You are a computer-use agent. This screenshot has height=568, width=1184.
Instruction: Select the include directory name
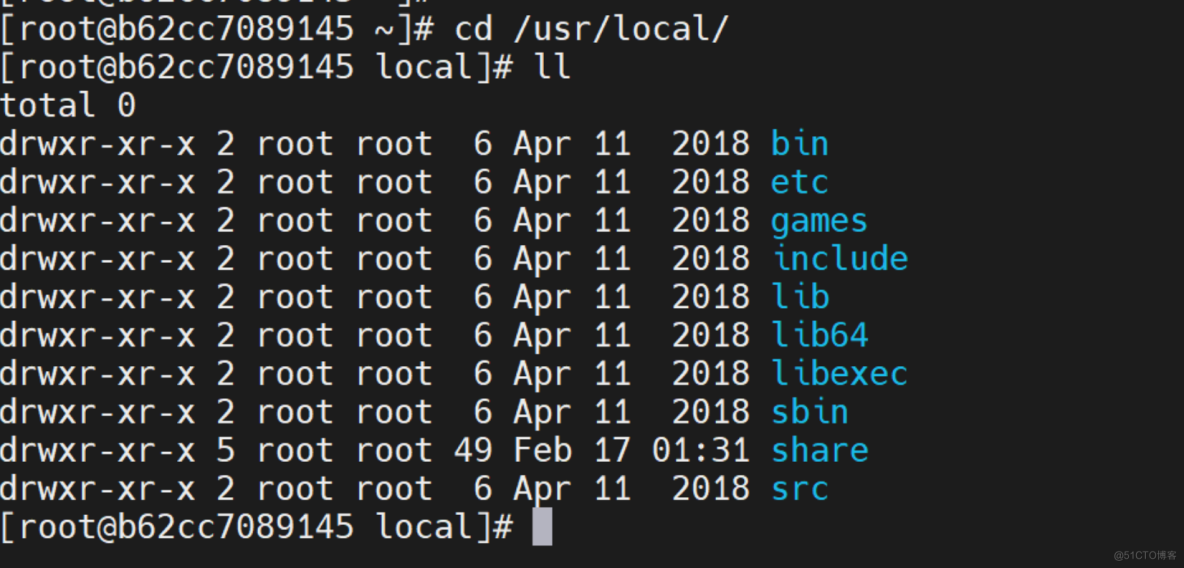click(840, 259)
